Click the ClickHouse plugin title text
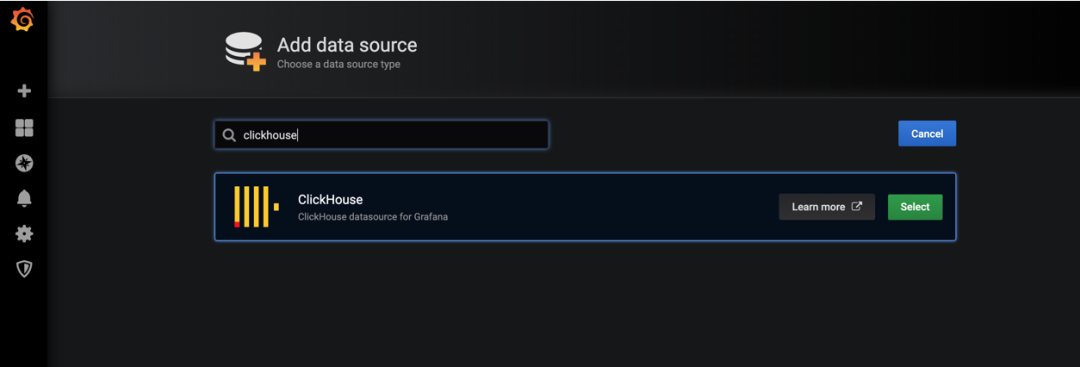 pos(330,200)
